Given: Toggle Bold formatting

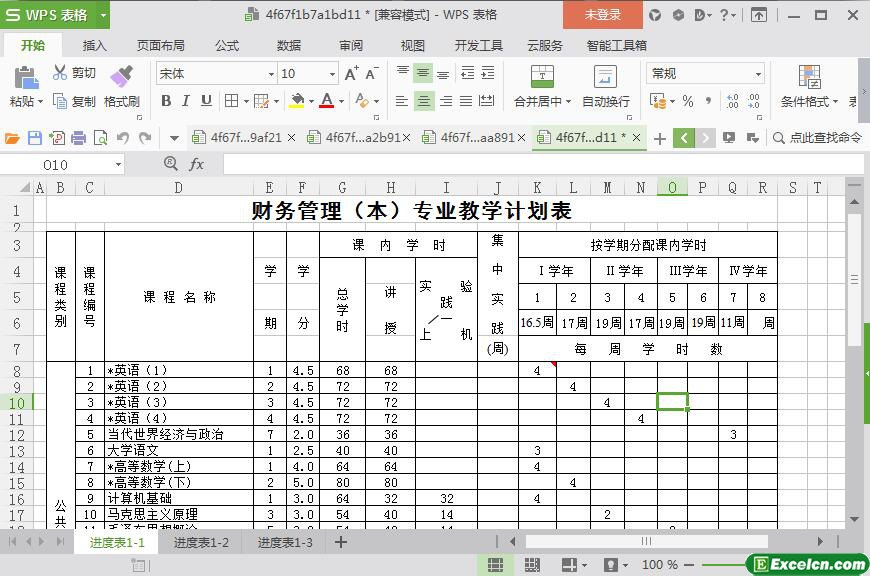Looking at the screenshot, I should (165, 101).
